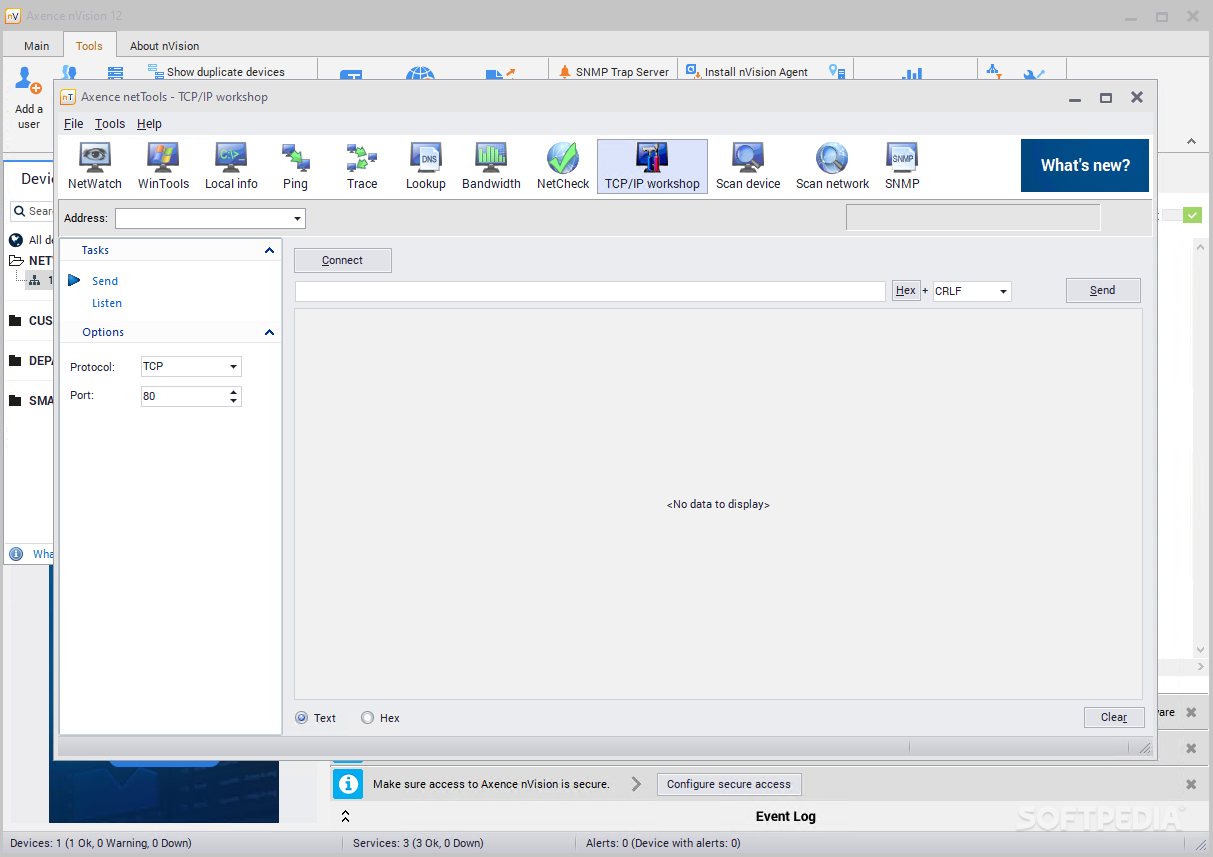Increase the Port value
Screen dimensions: 1213x857
(x=234, y=392)
